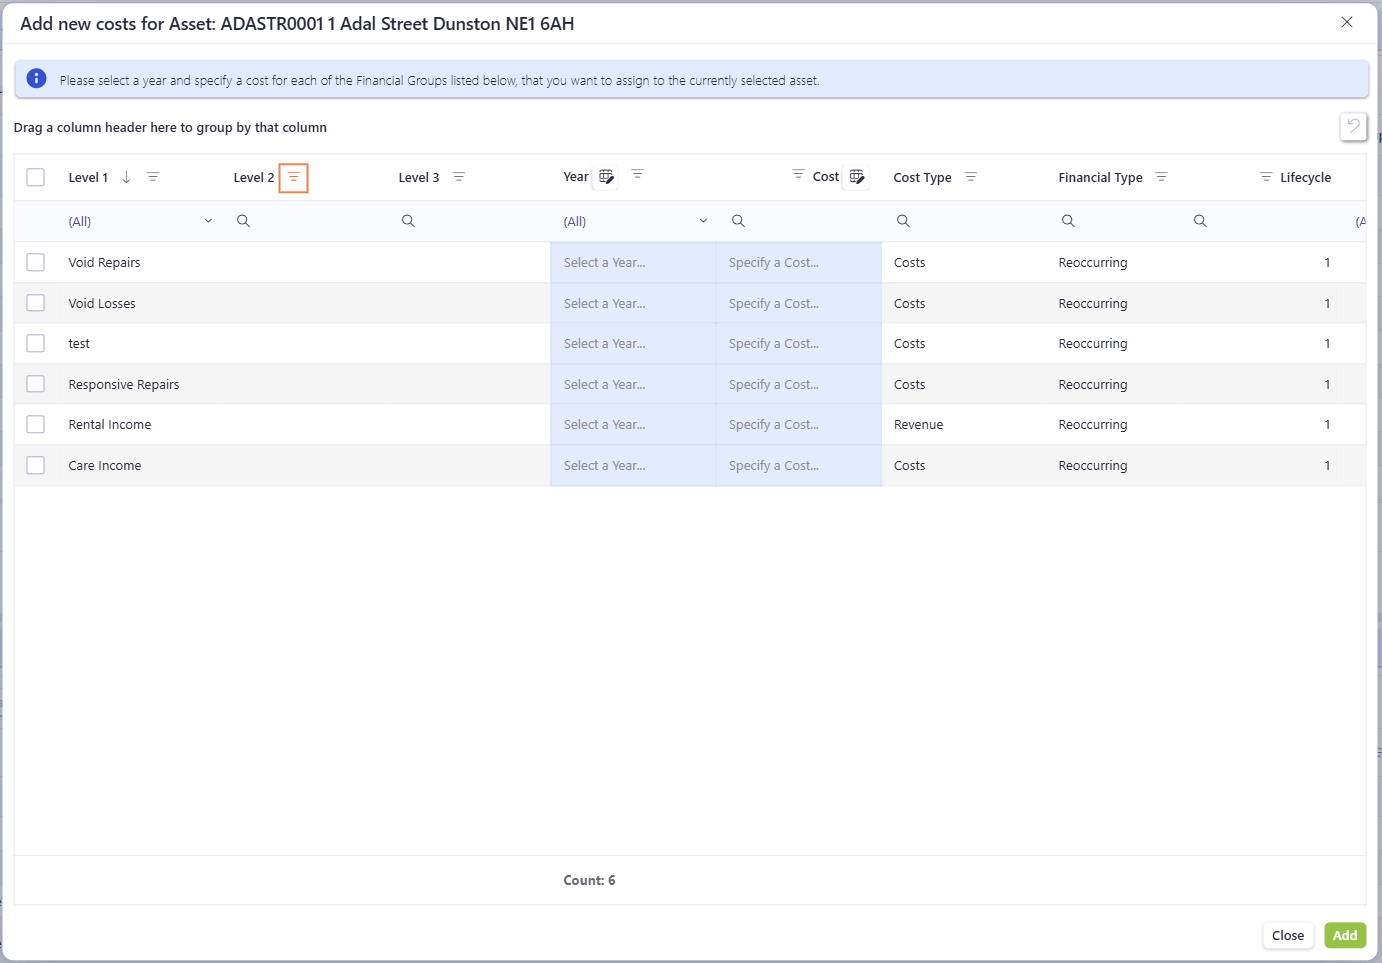The image size is (1382, 963).
Task: Expand the Level 1 filter (All) dropdown
Action: (x=208, y=221)
